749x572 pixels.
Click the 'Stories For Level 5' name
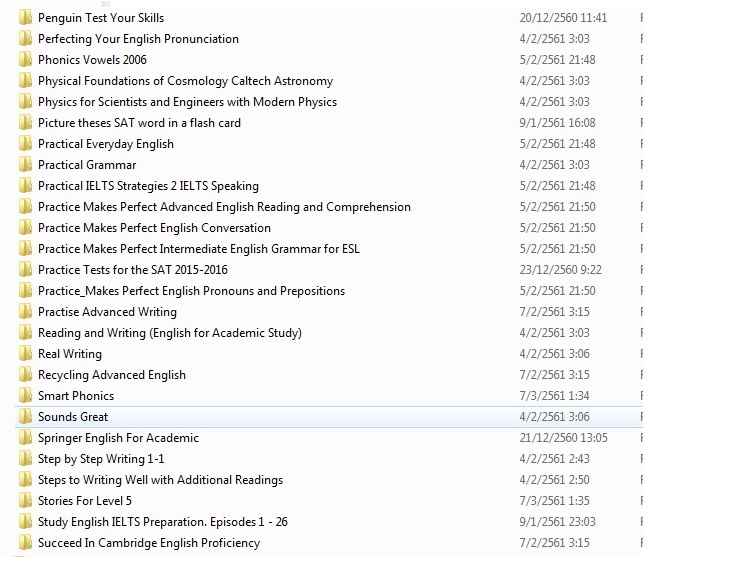pos(85,502)
